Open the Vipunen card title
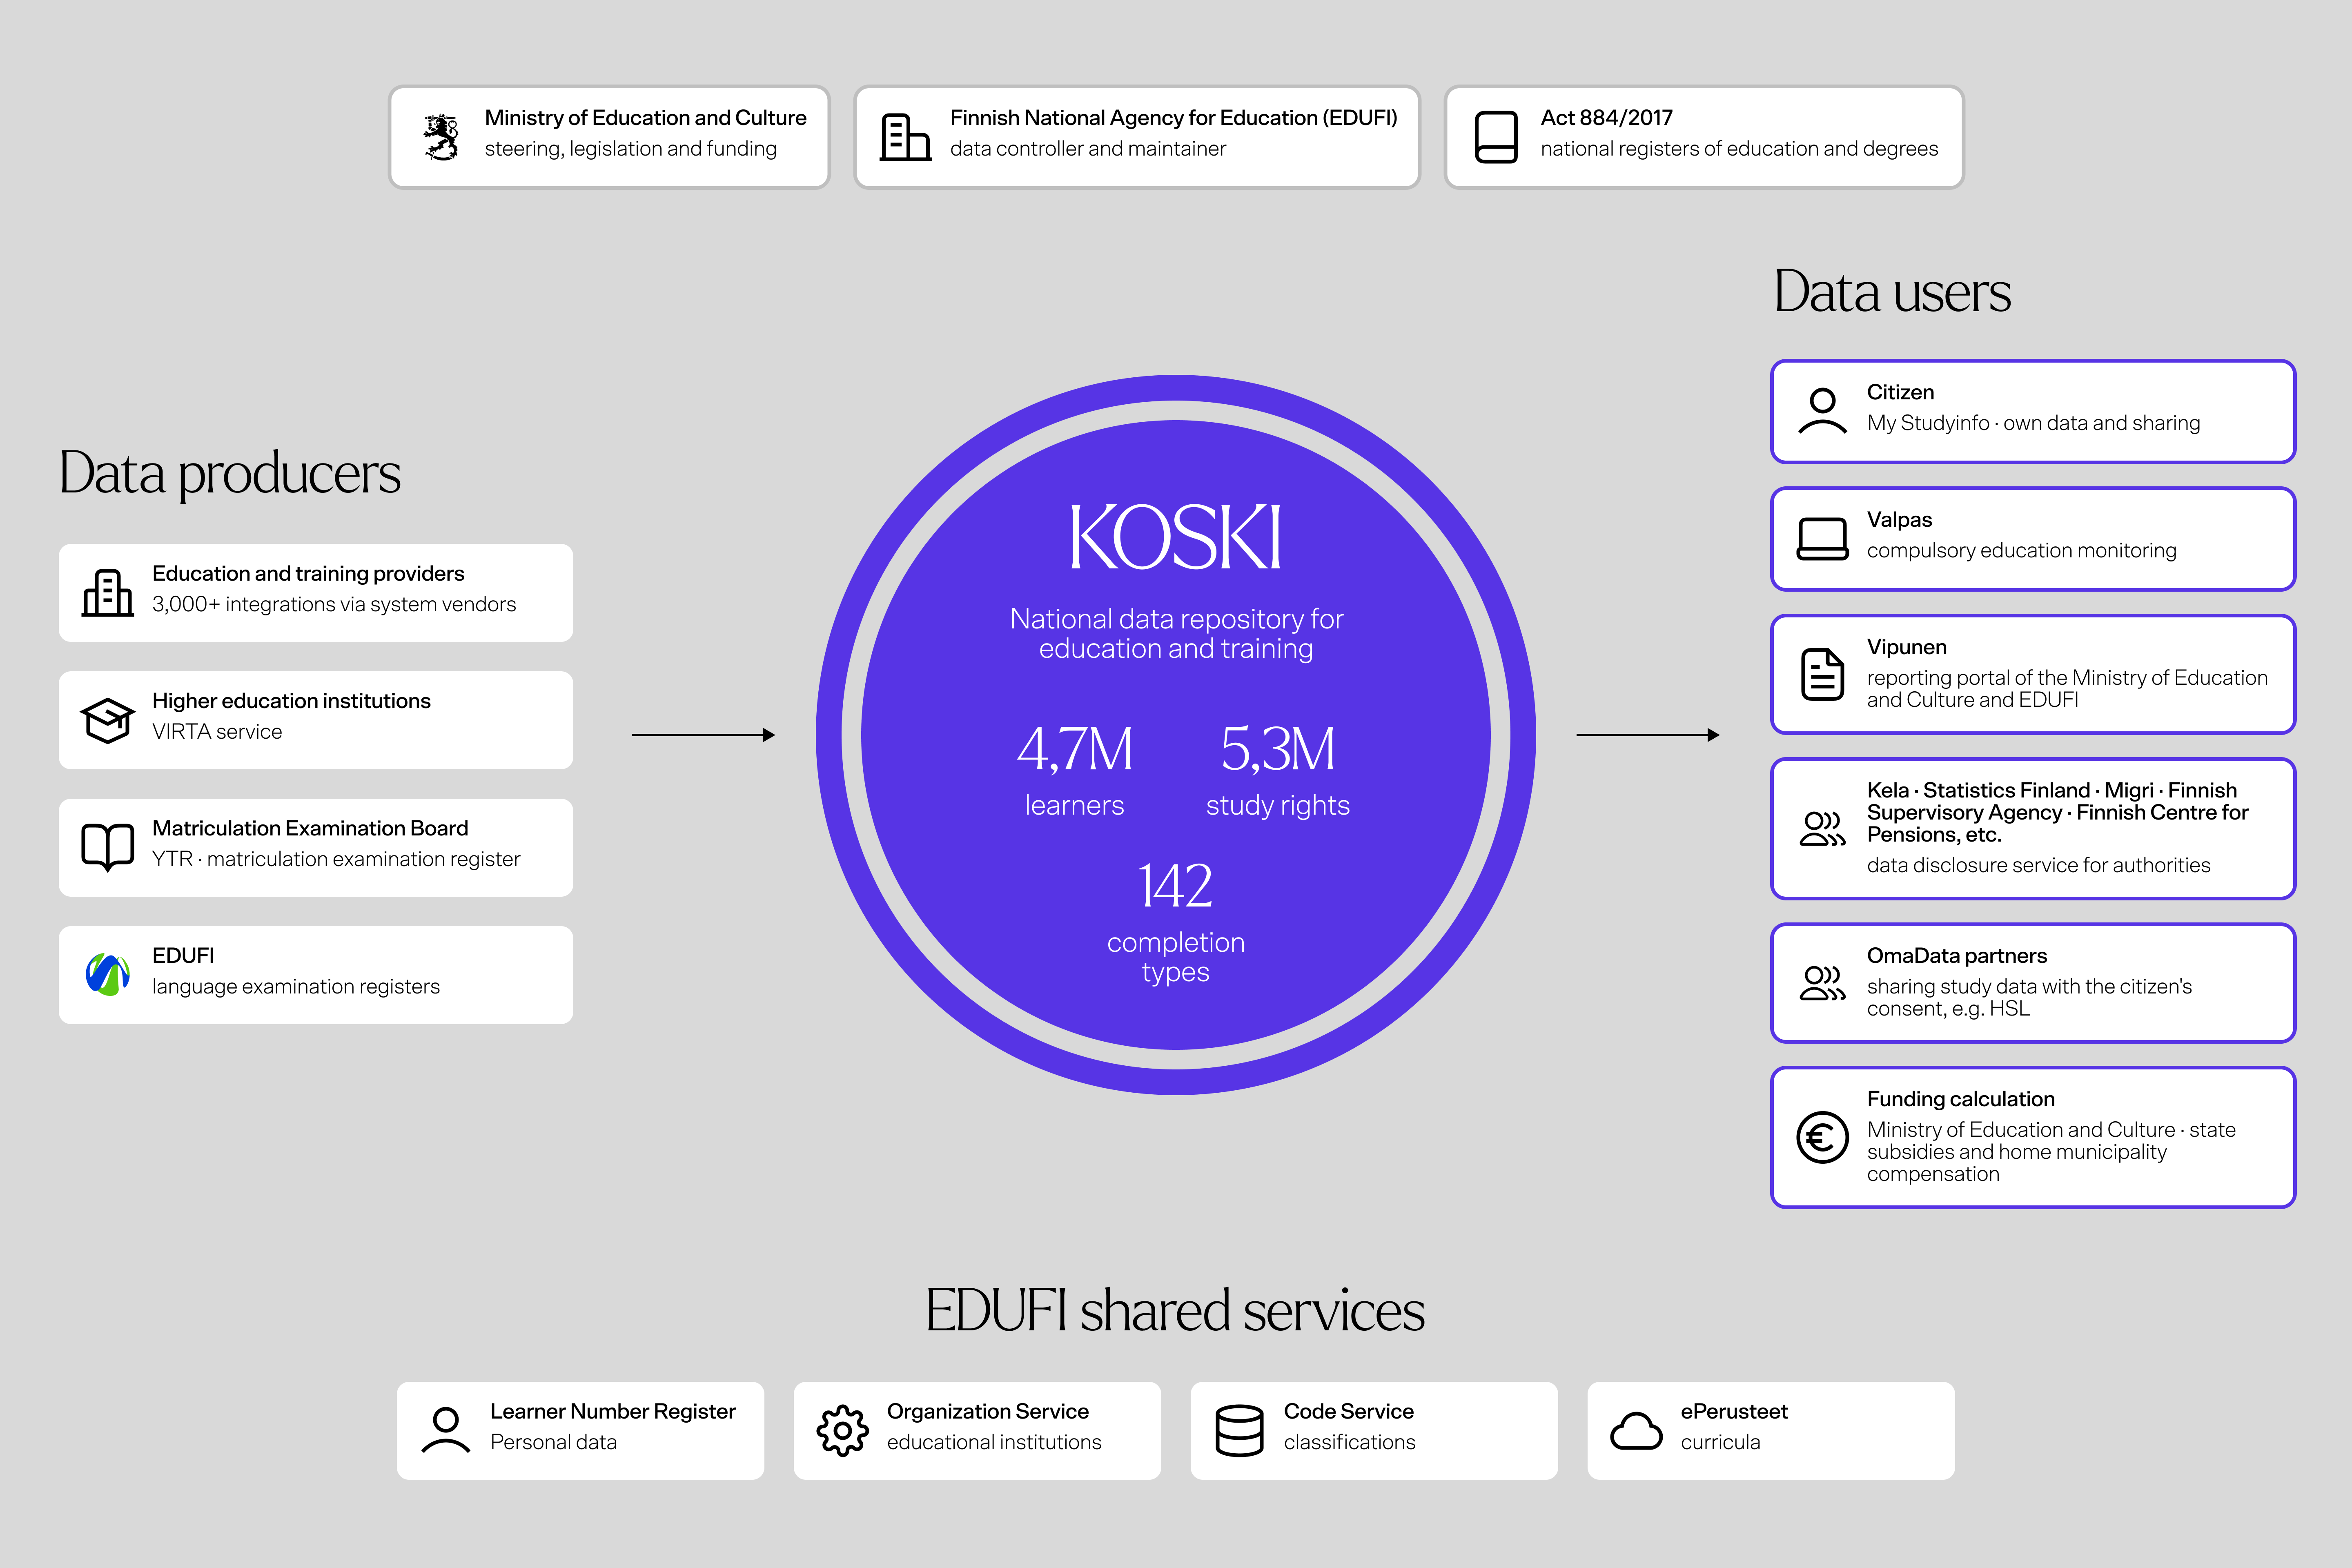Image resolution: width=2352 pixels, height=1568 pixels. click(x=1906, y=647)
